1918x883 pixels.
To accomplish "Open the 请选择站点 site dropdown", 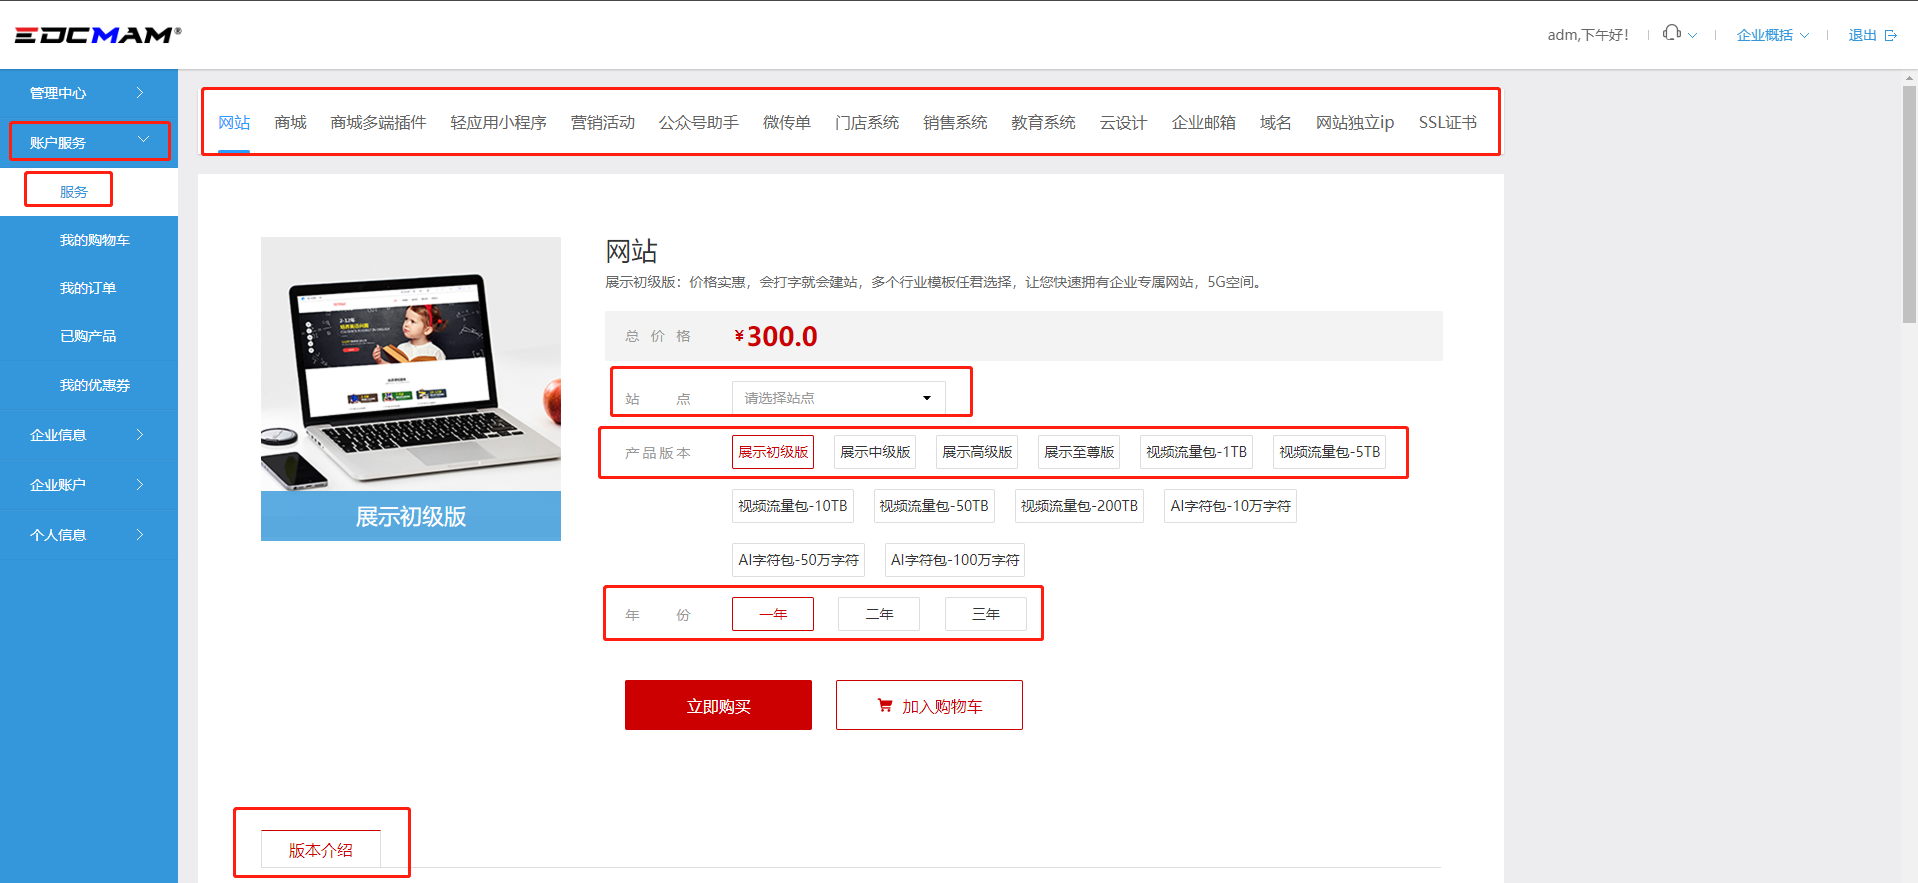I will pos(838,398).
